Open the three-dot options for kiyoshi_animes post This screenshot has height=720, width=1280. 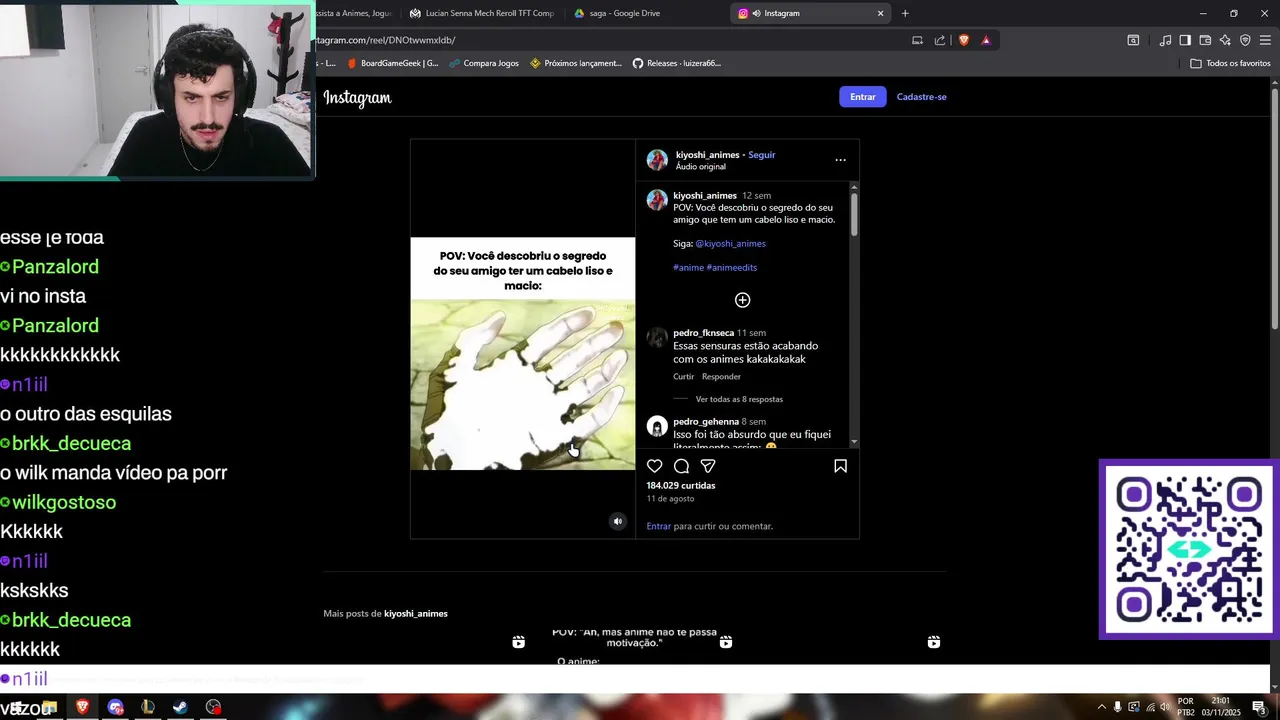(840, 160)
